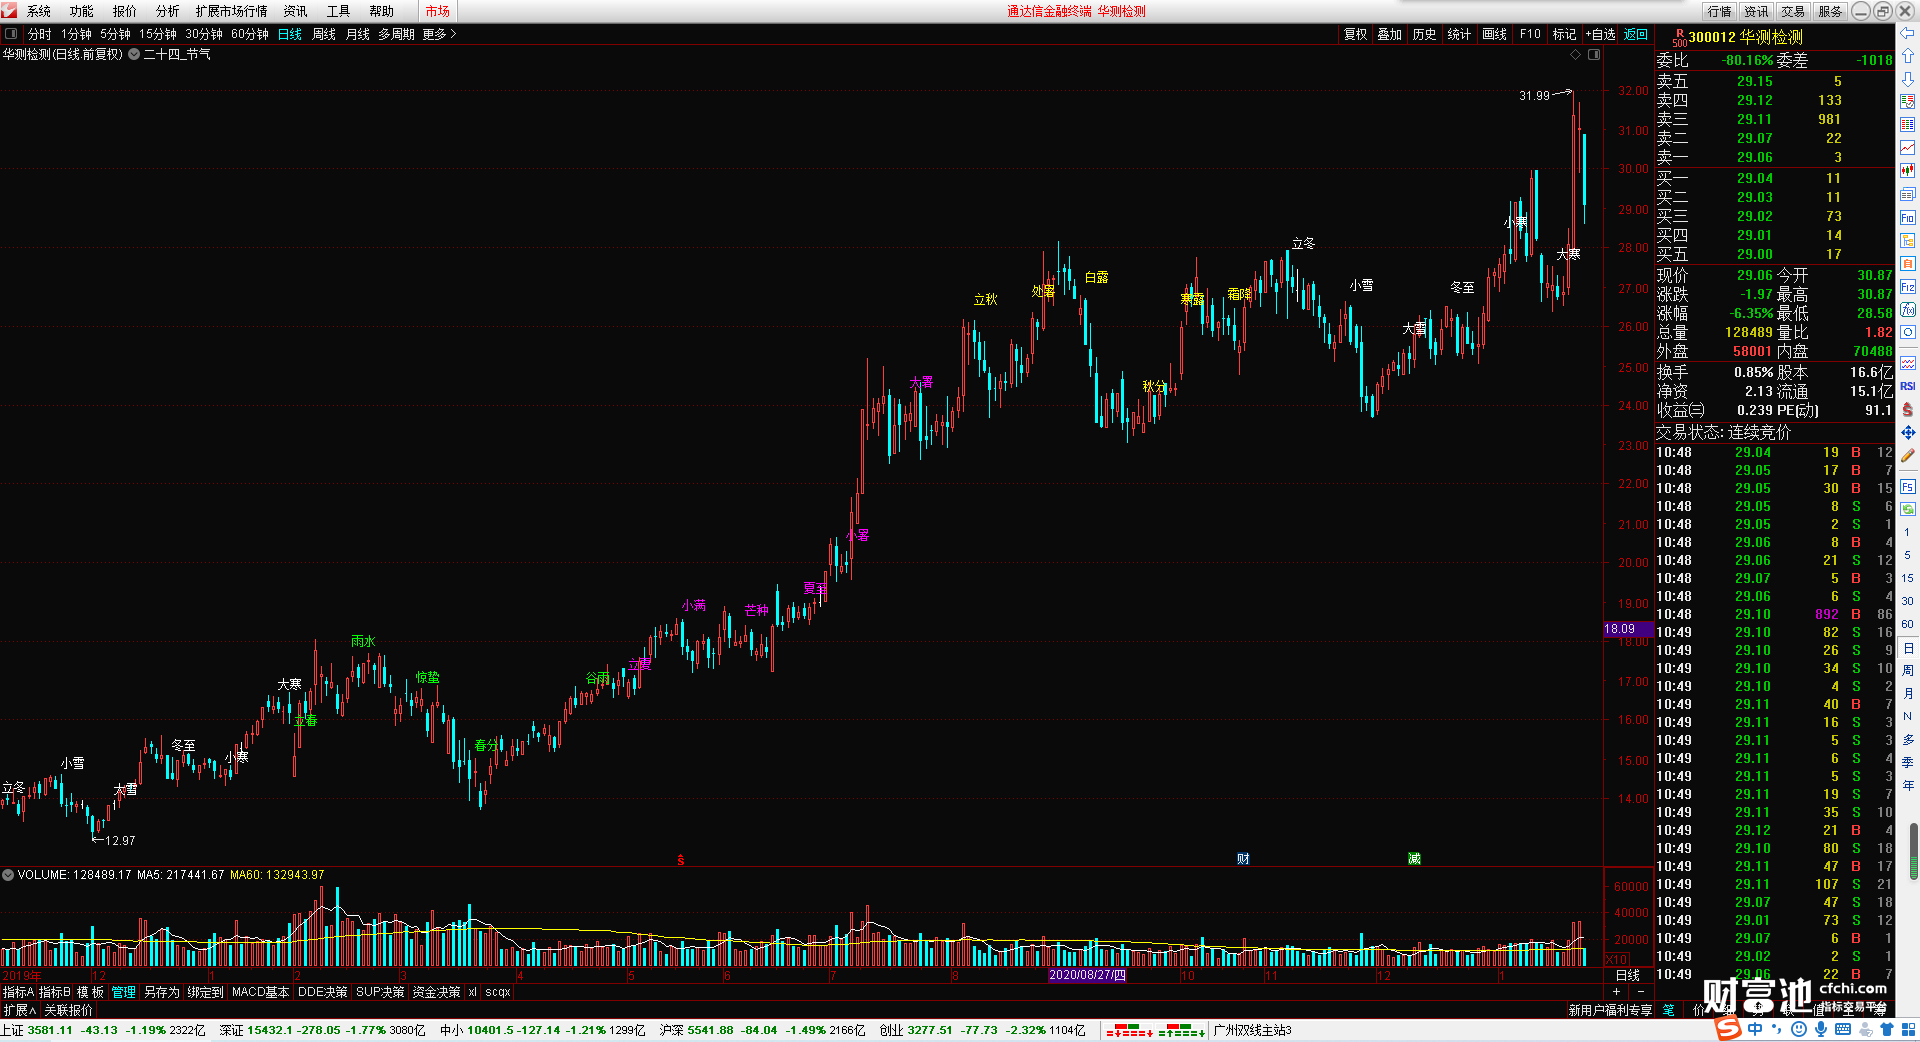The width and height of the screenshot is (1920, 1042).
Task: Expand the 扩展∧ panel
Action: [x=20, y=1010]
